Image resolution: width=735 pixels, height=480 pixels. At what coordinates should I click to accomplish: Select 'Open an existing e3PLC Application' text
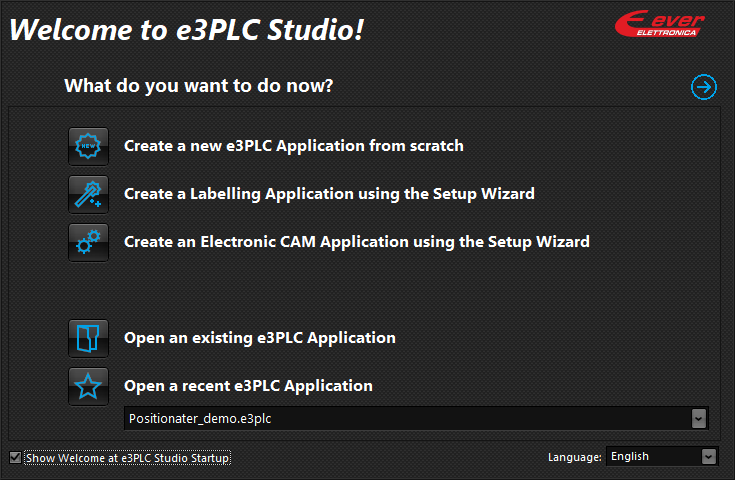260,338
